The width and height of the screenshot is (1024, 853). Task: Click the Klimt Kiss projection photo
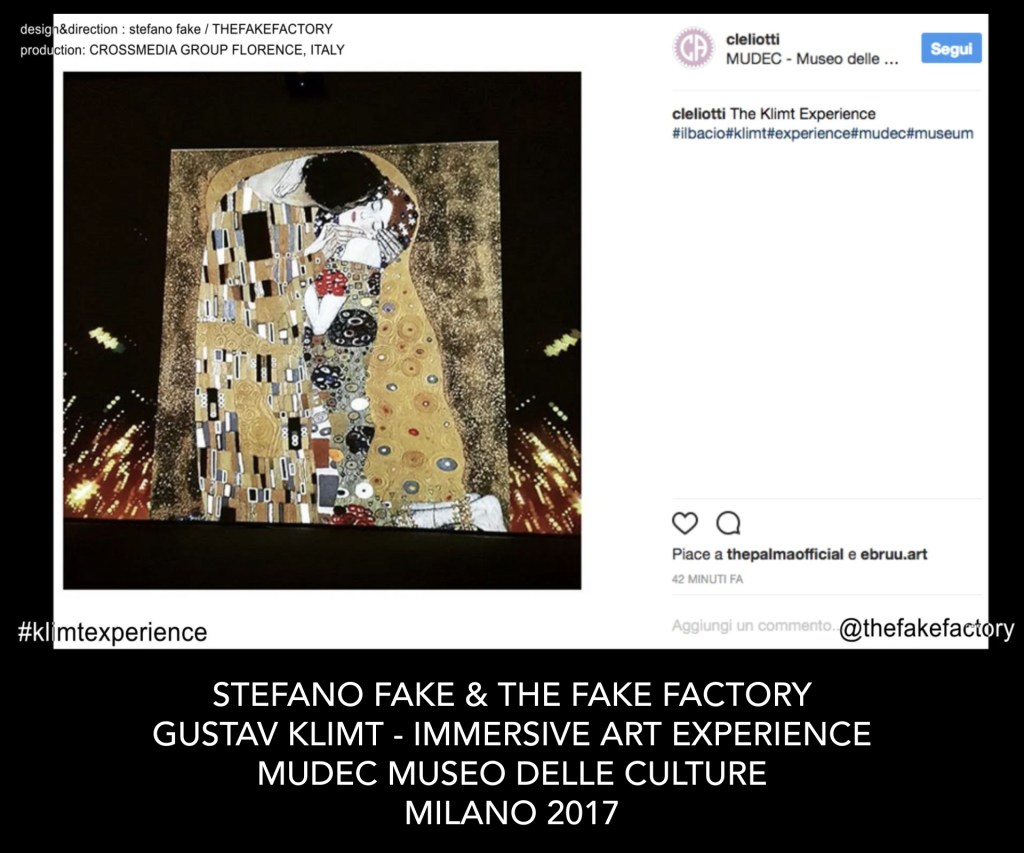322,330
